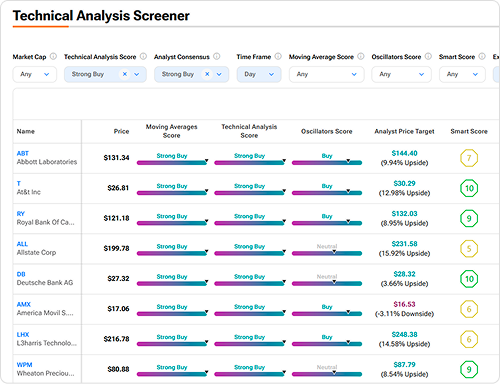Click Allstate price target $231.58
This screenshot has width=500, height=384.
coord(404,244)
